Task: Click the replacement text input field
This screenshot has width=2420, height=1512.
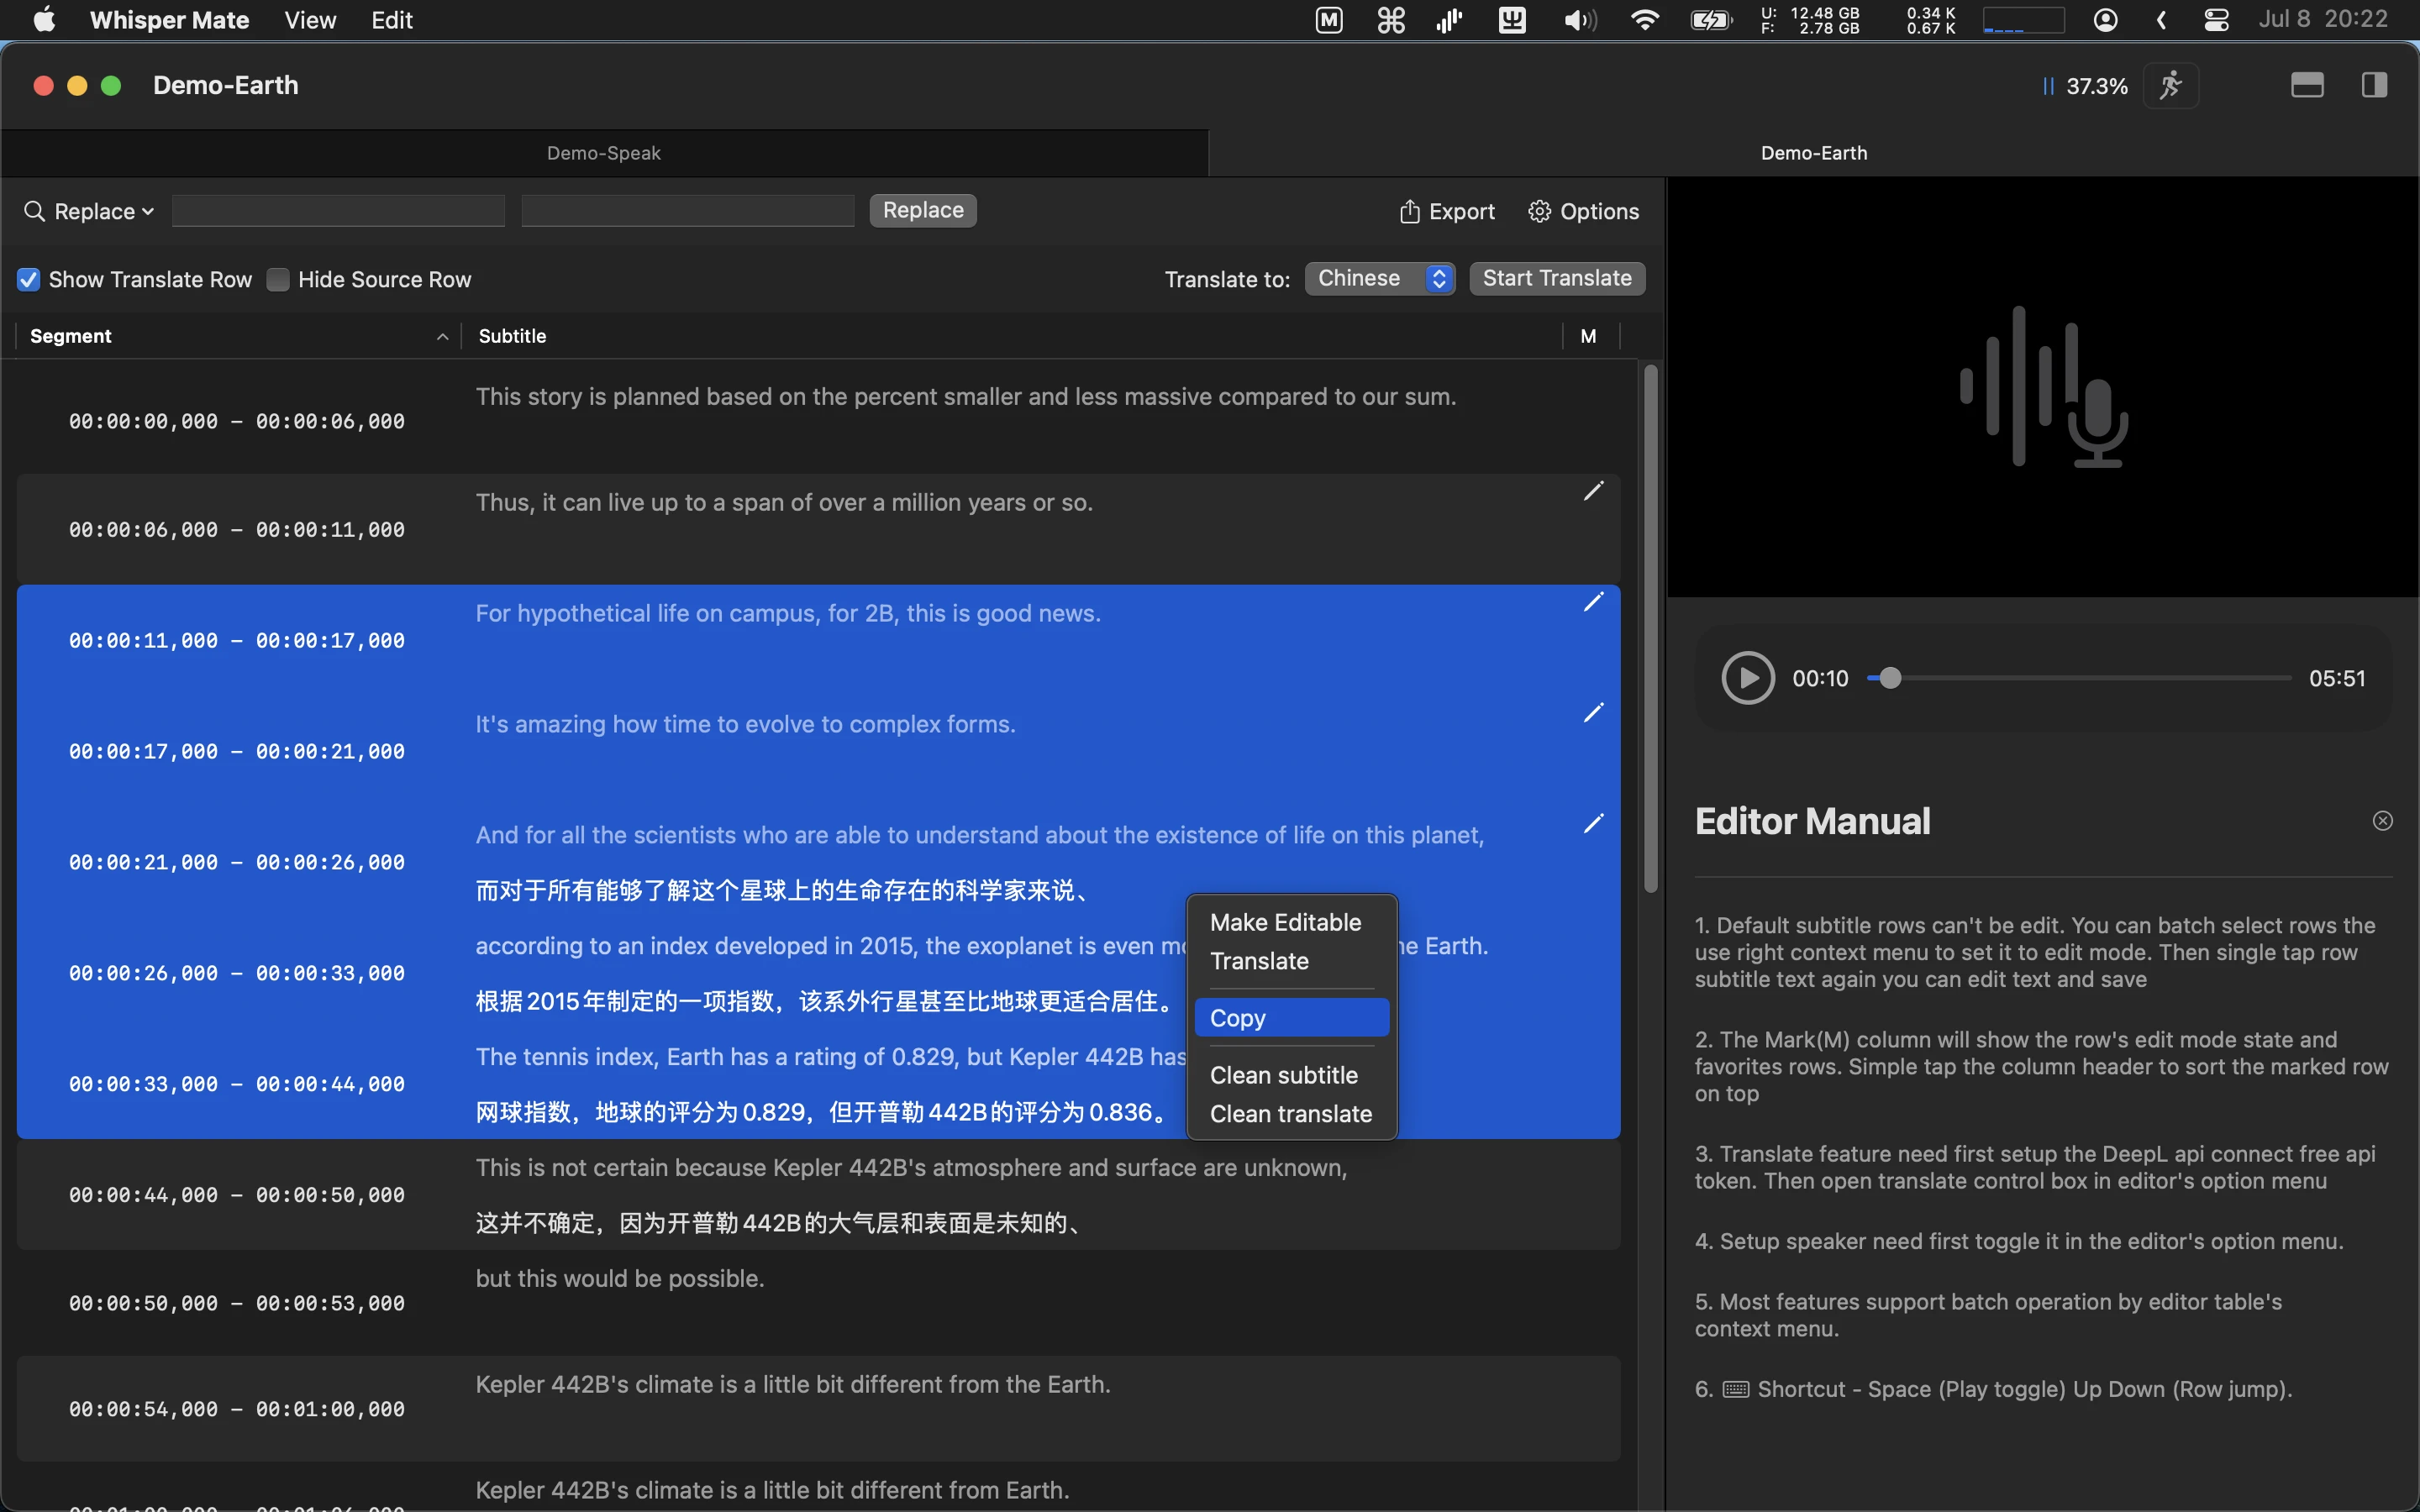Action: coord(688,211)
